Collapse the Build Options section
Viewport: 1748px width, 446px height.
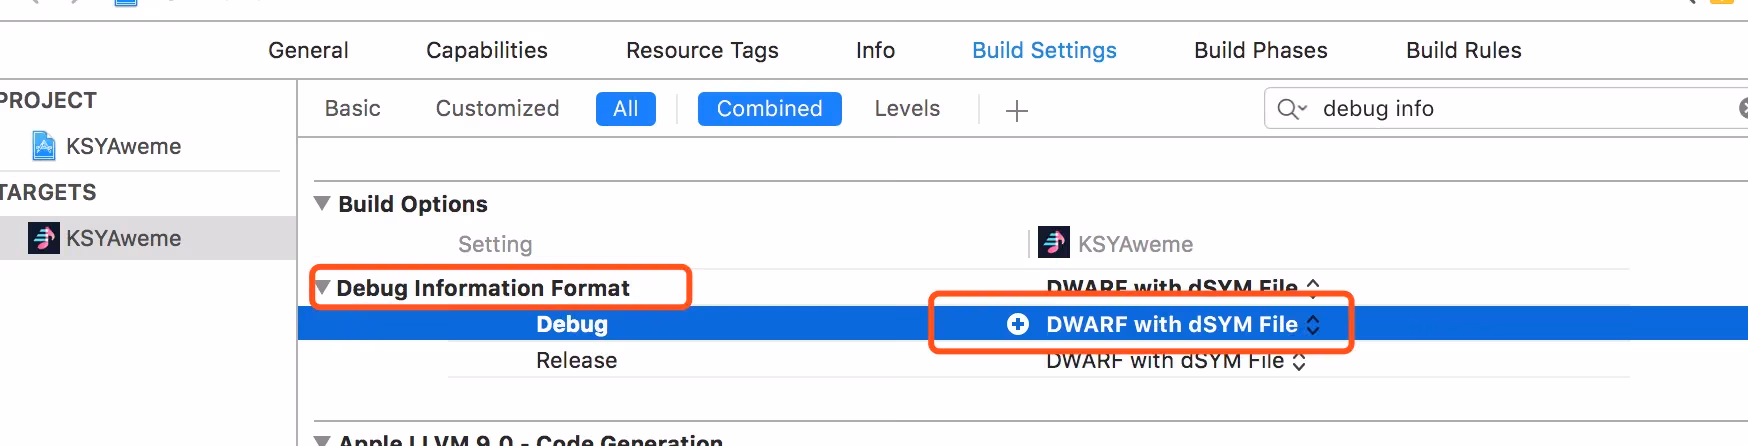pyautogui.click(x=322, y=203)
